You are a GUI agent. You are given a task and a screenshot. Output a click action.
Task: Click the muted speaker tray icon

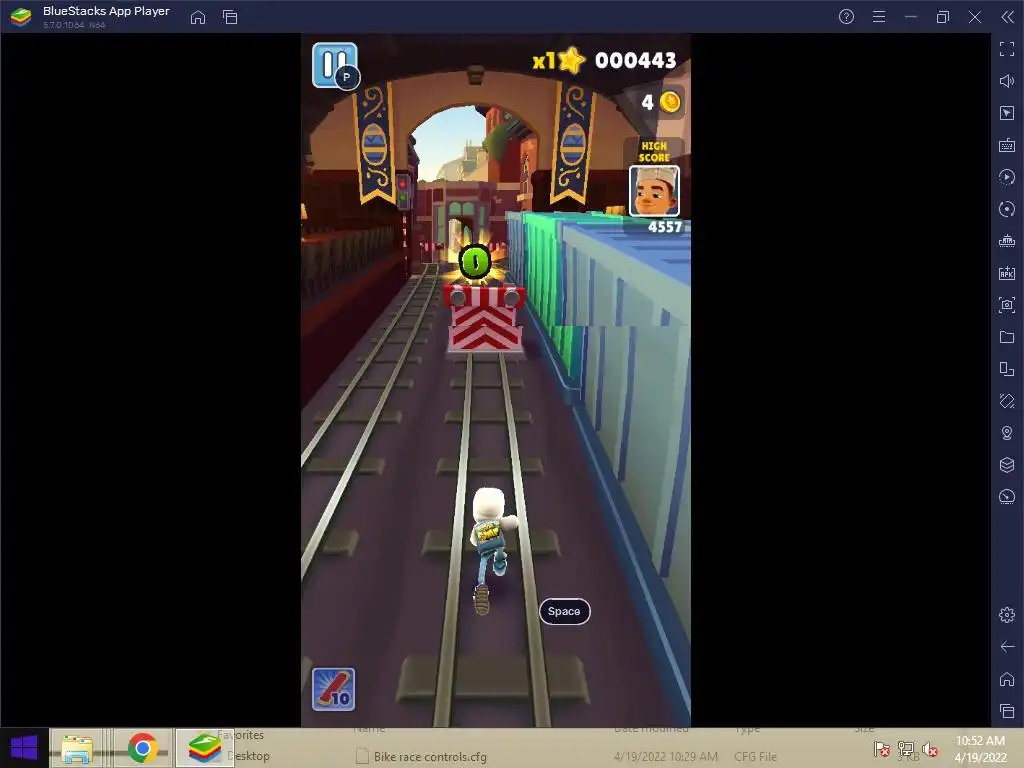click(930, 749)
